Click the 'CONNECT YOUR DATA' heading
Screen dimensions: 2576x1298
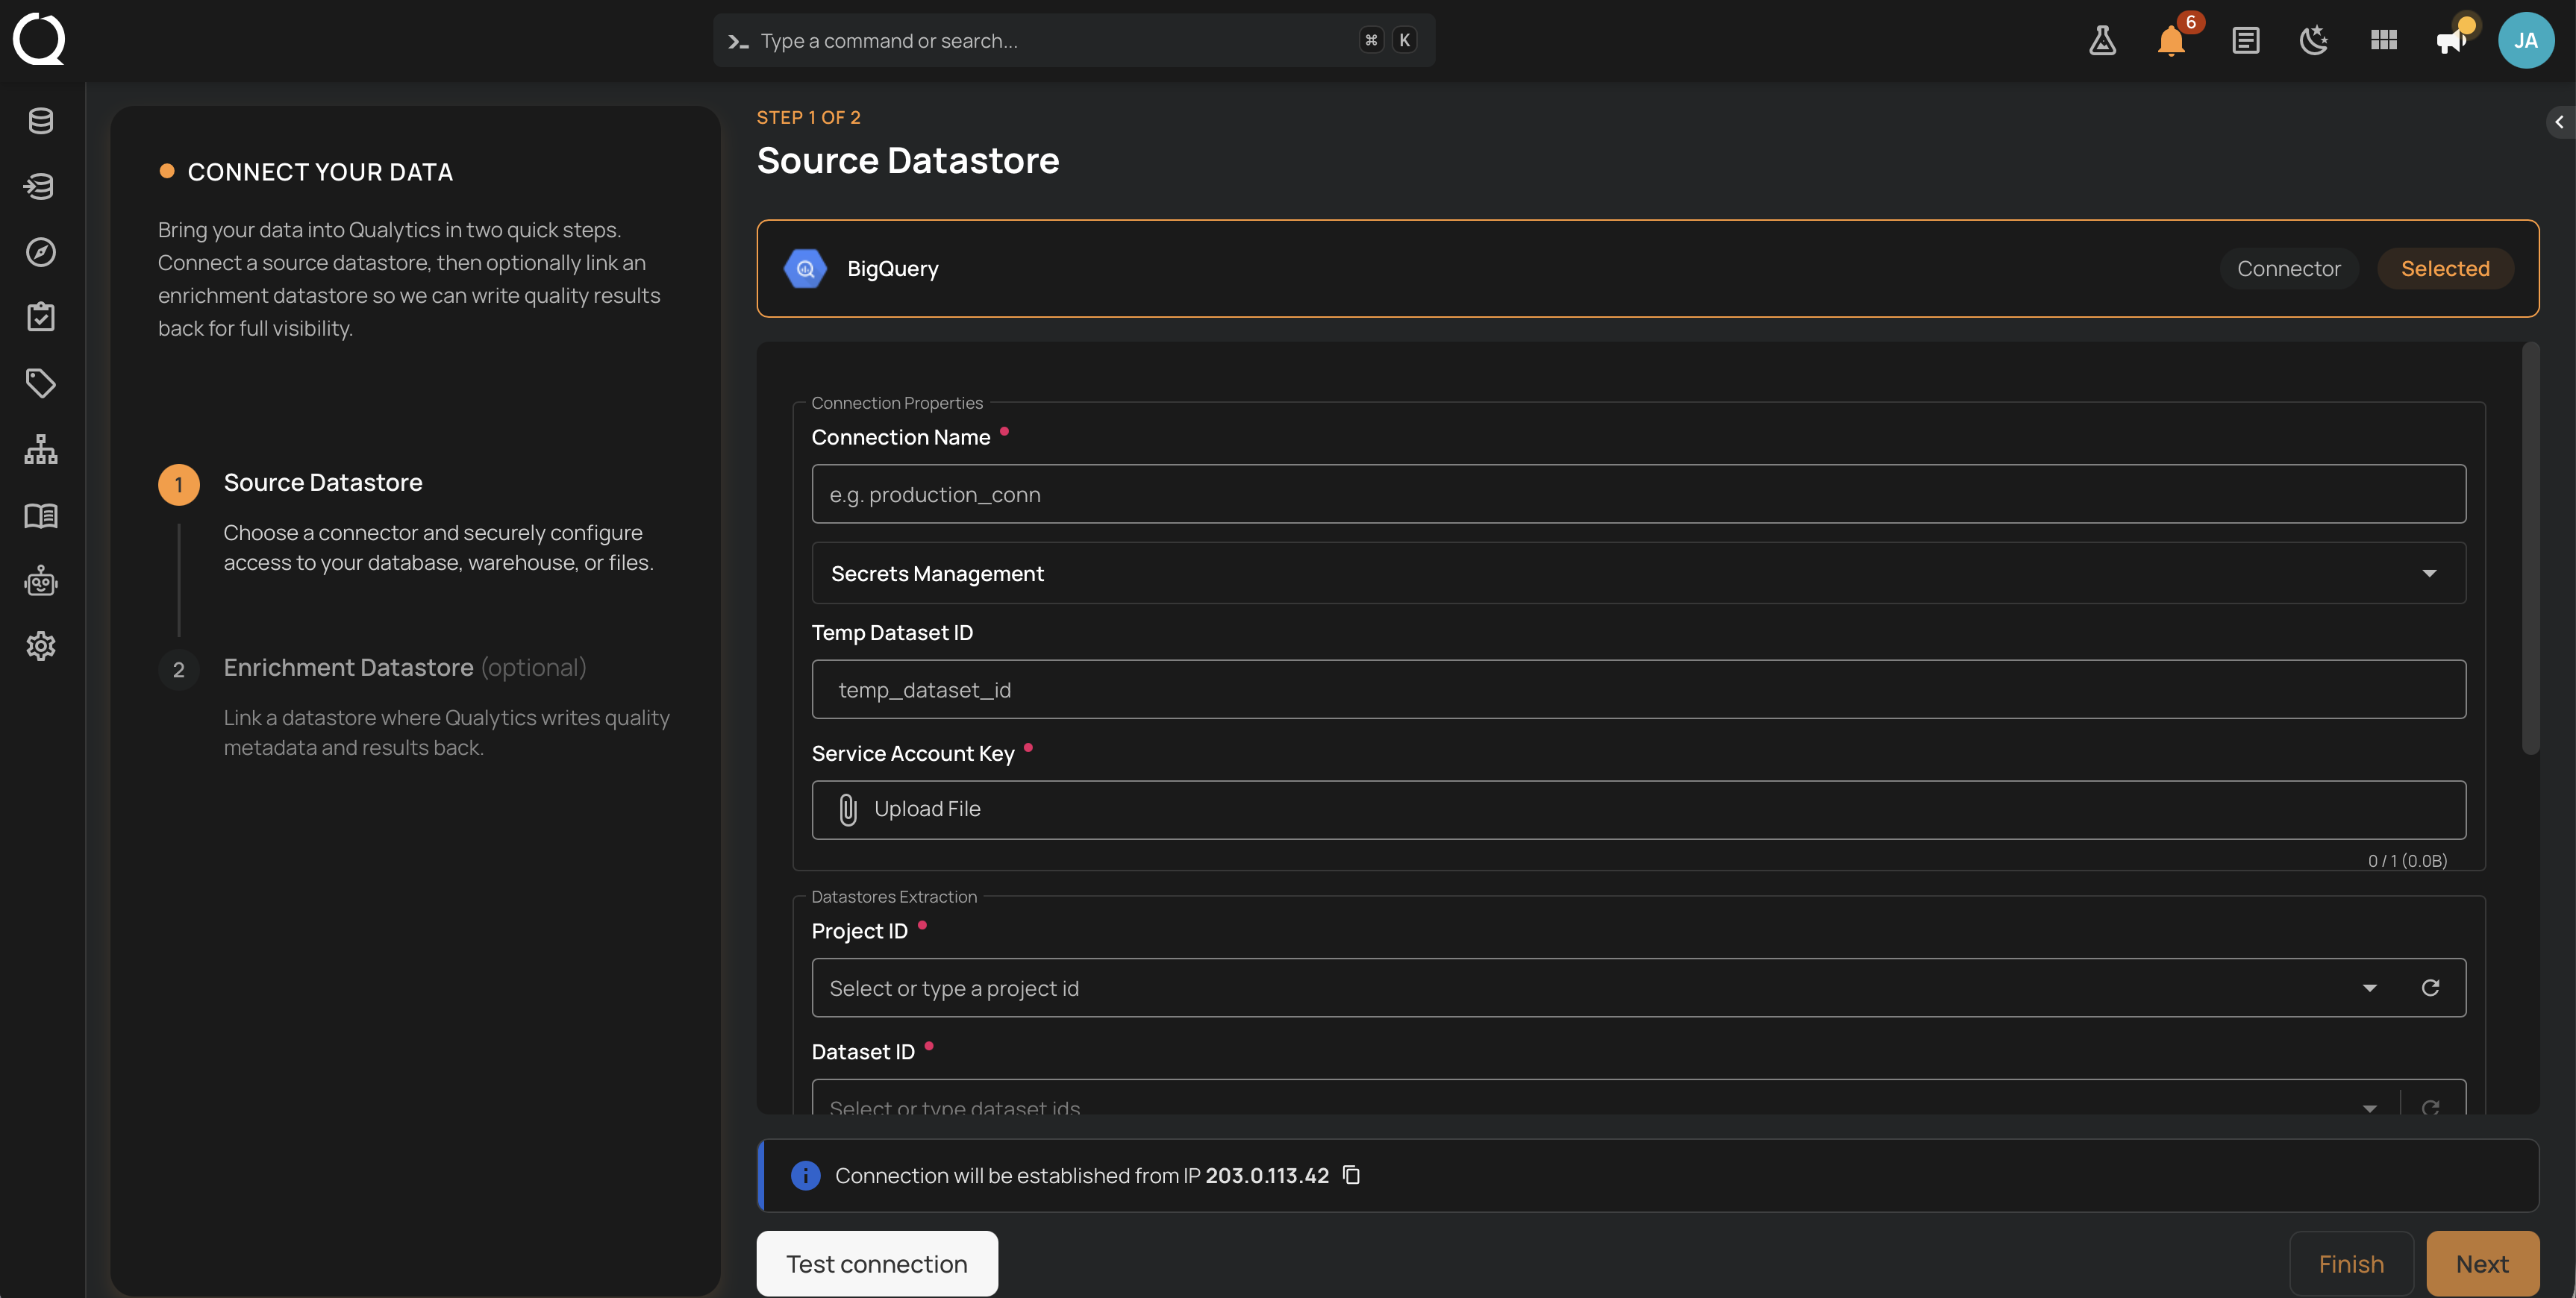tap(320, 172)
